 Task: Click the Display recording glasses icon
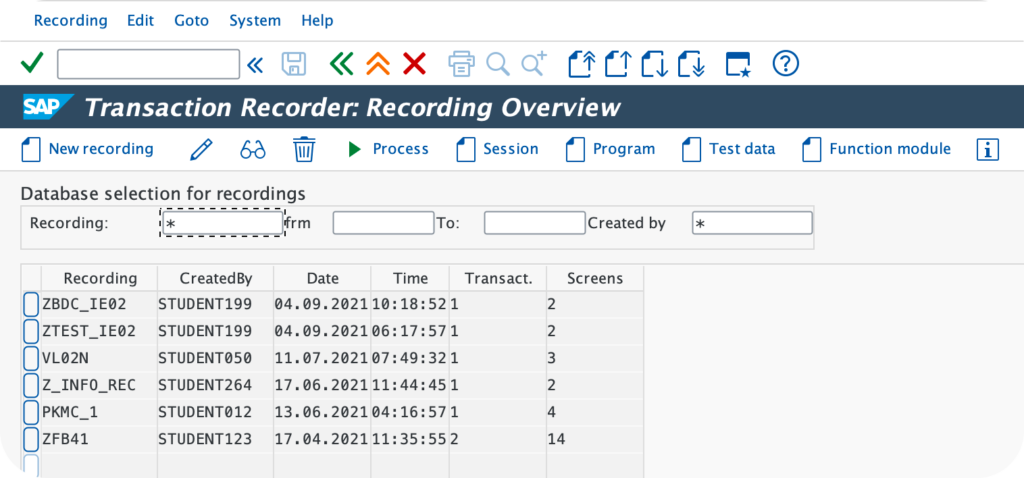tap(253, 150)
